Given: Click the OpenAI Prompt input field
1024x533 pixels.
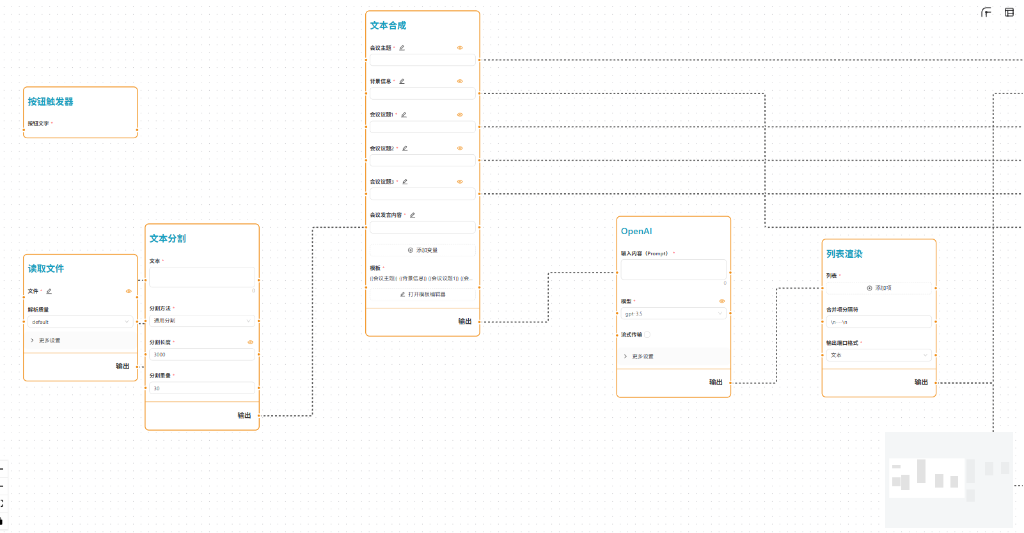Looking at the screenshot, I should click(x=673, y=269).
